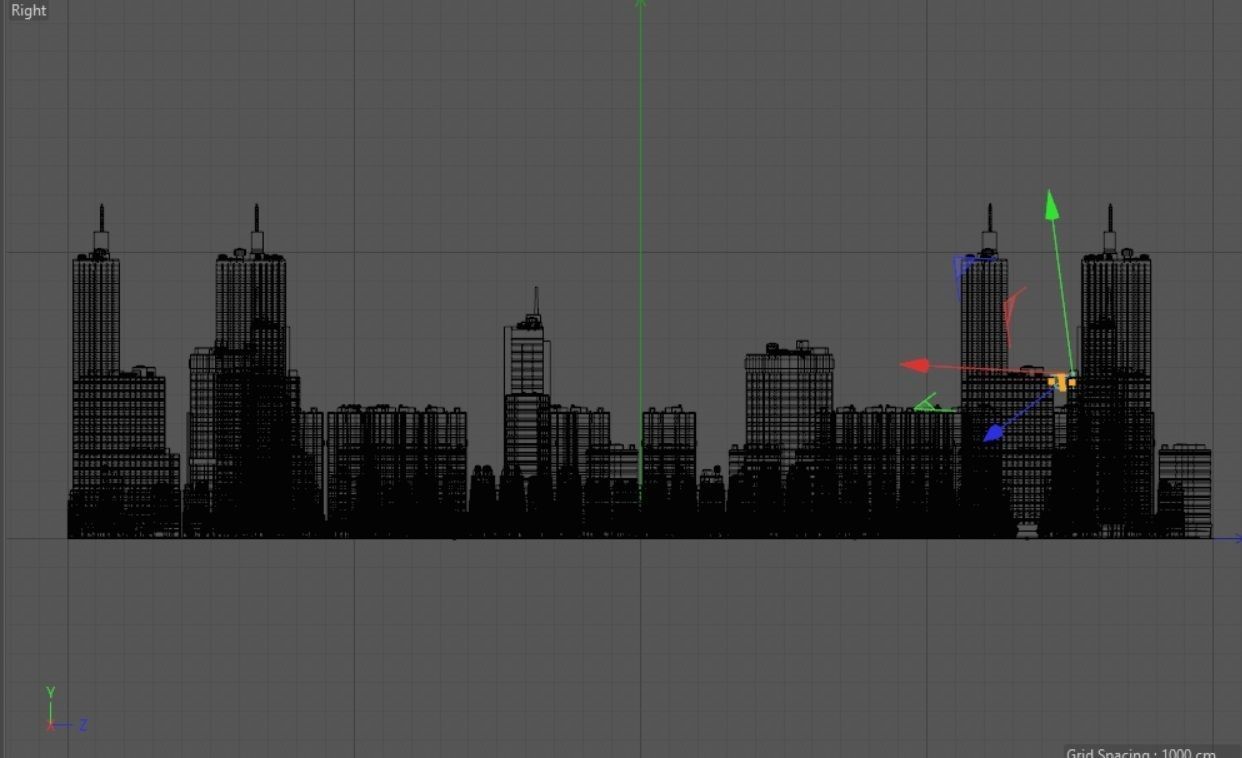Viewport: 1242px width, 758px height.
Task: Click the red axis arrow handle
Action: coord(915,366)
